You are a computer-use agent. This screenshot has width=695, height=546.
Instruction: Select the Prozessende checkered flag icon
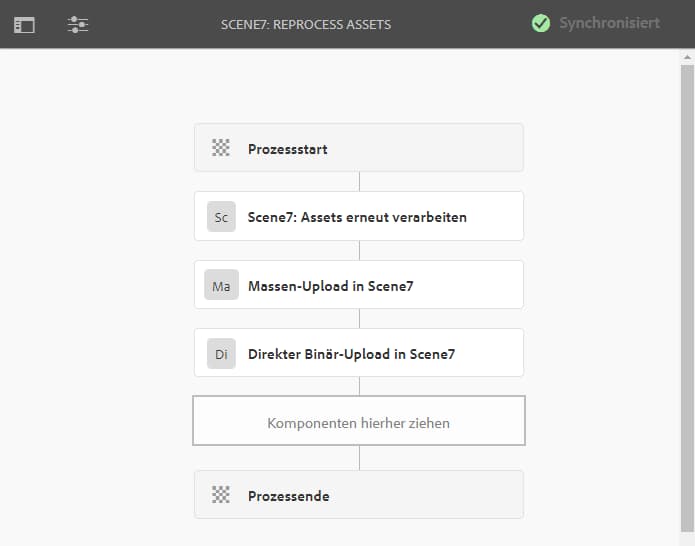221,495
